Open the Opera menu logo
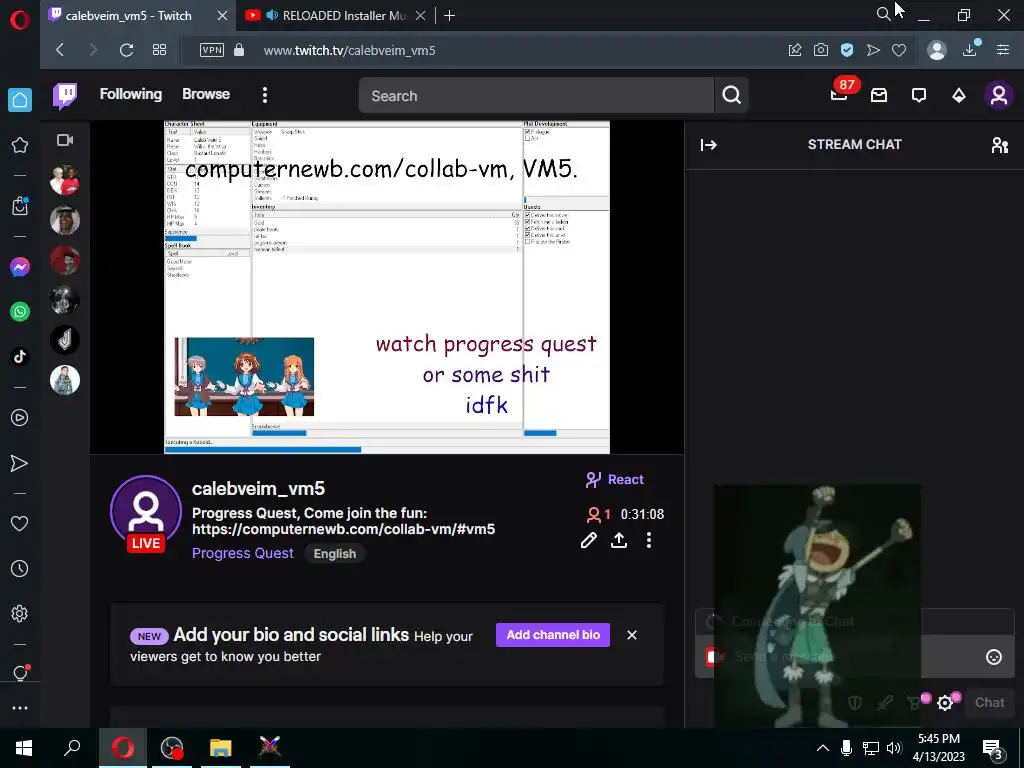Image resolution: width=1024 pixels, height=768 pixels. (20, 20)
